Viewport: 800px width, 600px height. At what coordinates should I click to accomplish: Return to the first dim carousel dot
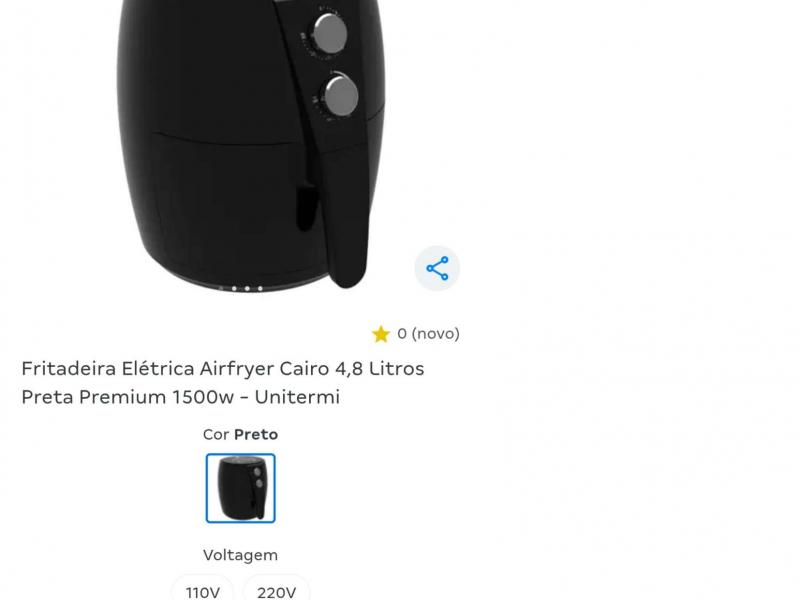tap(220, 289)
